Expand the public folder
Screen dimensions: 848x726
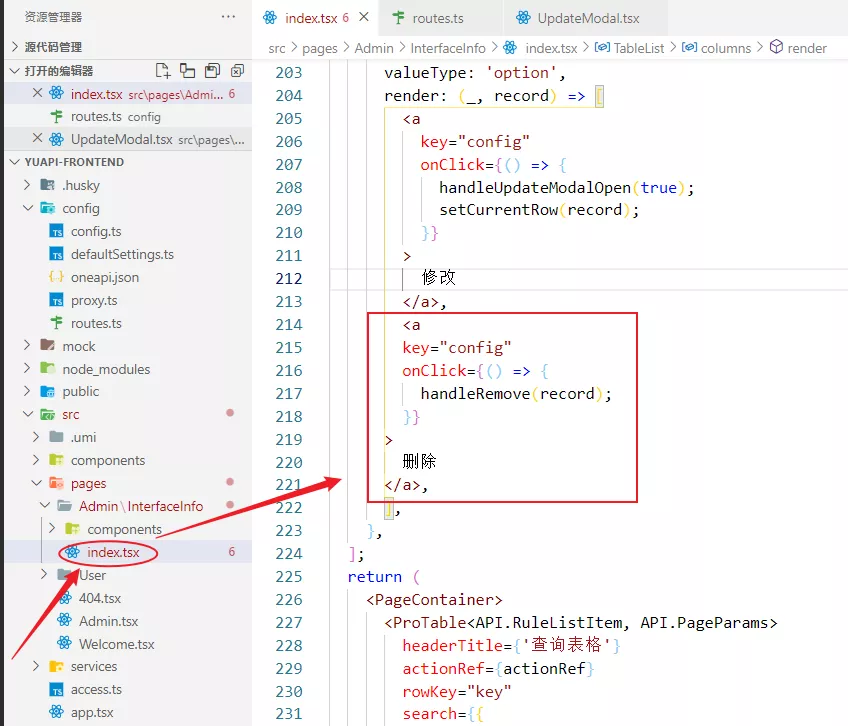(x=27, y=391)
